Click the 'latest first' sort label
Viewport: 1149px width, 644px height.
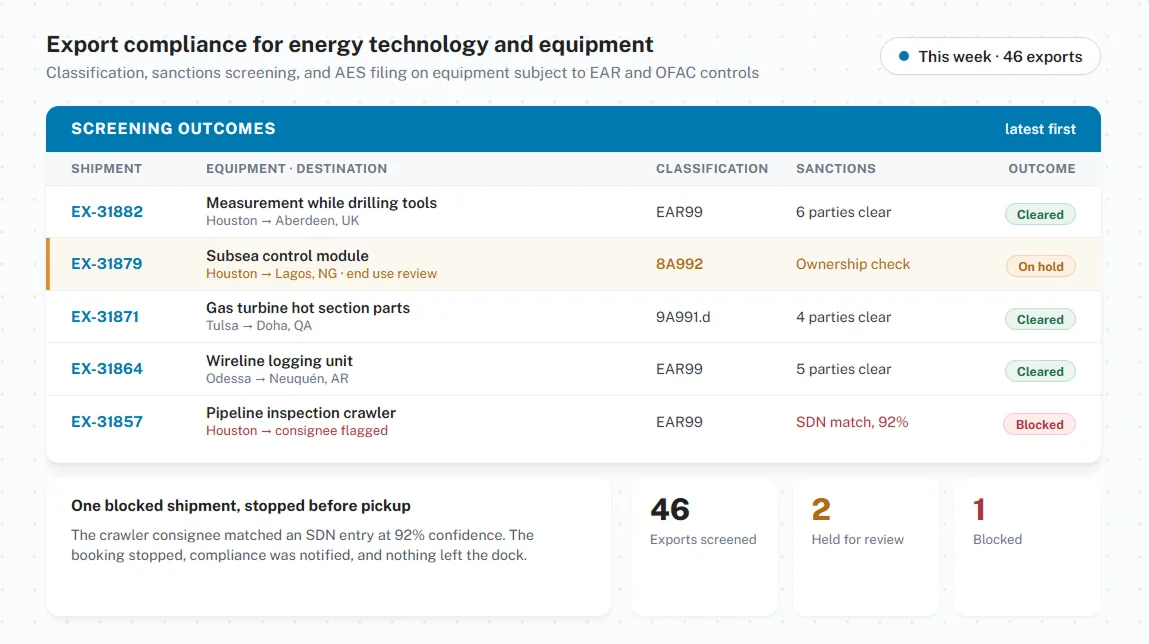pyautogui.click(x=1040, y=129)
